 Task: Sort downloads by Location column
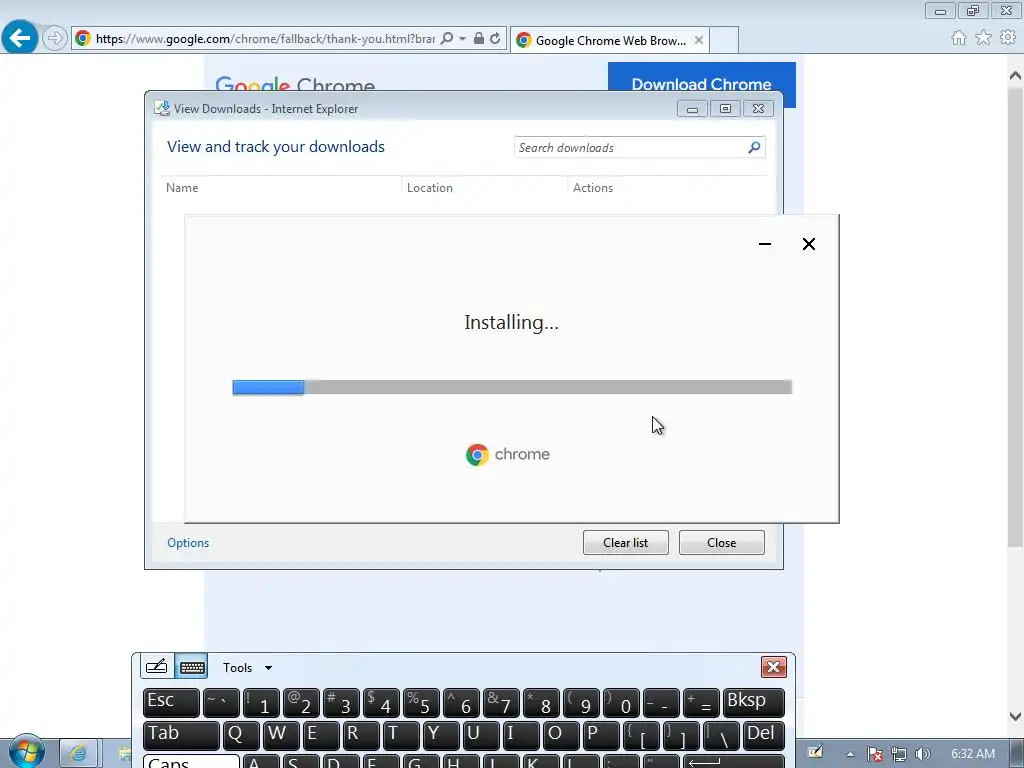pyautogui.click(x=430, y=188)
